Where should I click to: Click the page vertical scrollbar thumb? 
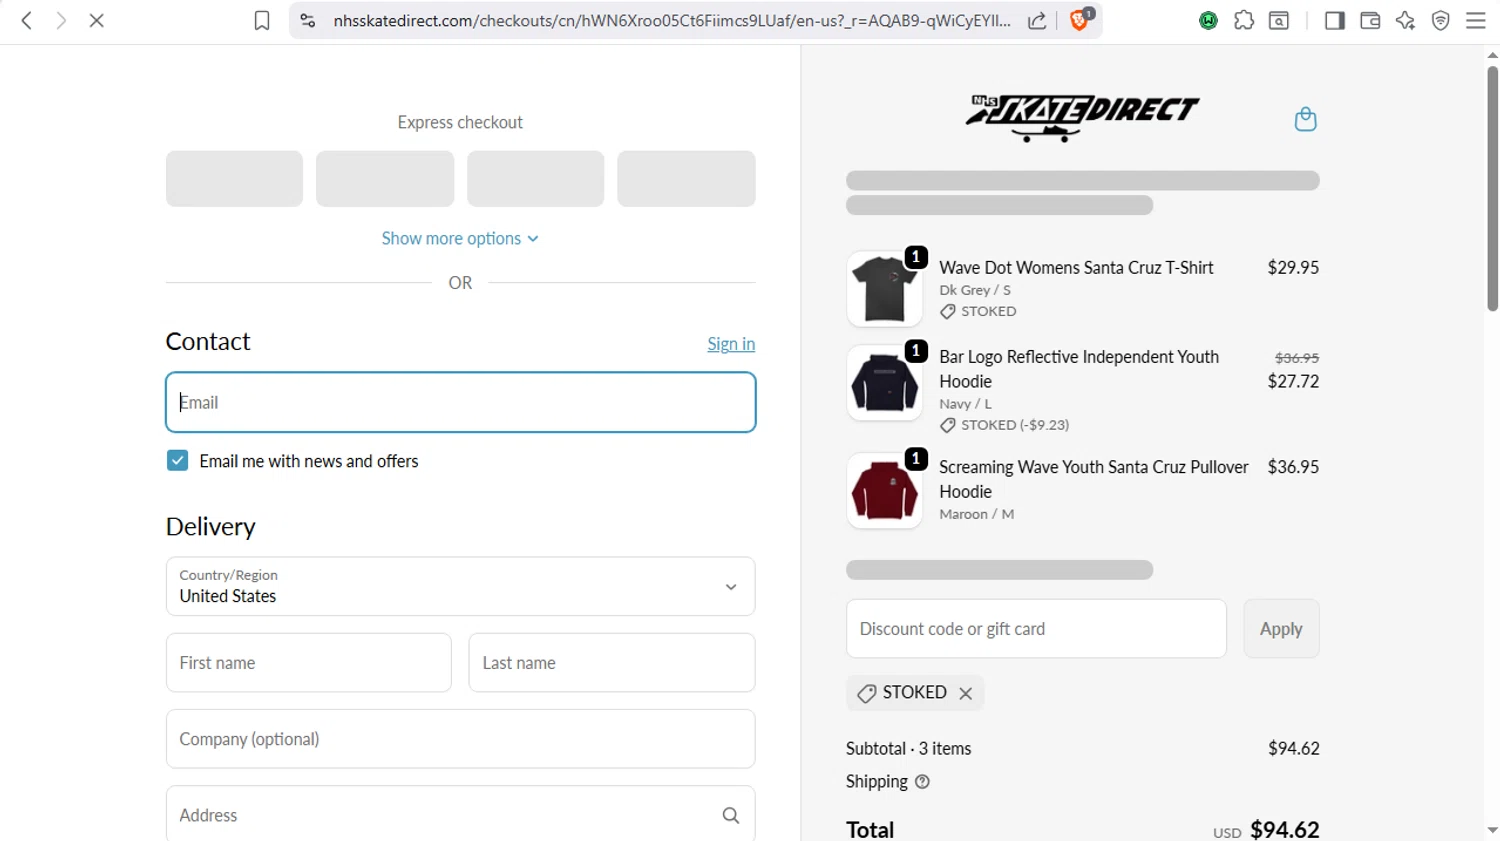1492,188
